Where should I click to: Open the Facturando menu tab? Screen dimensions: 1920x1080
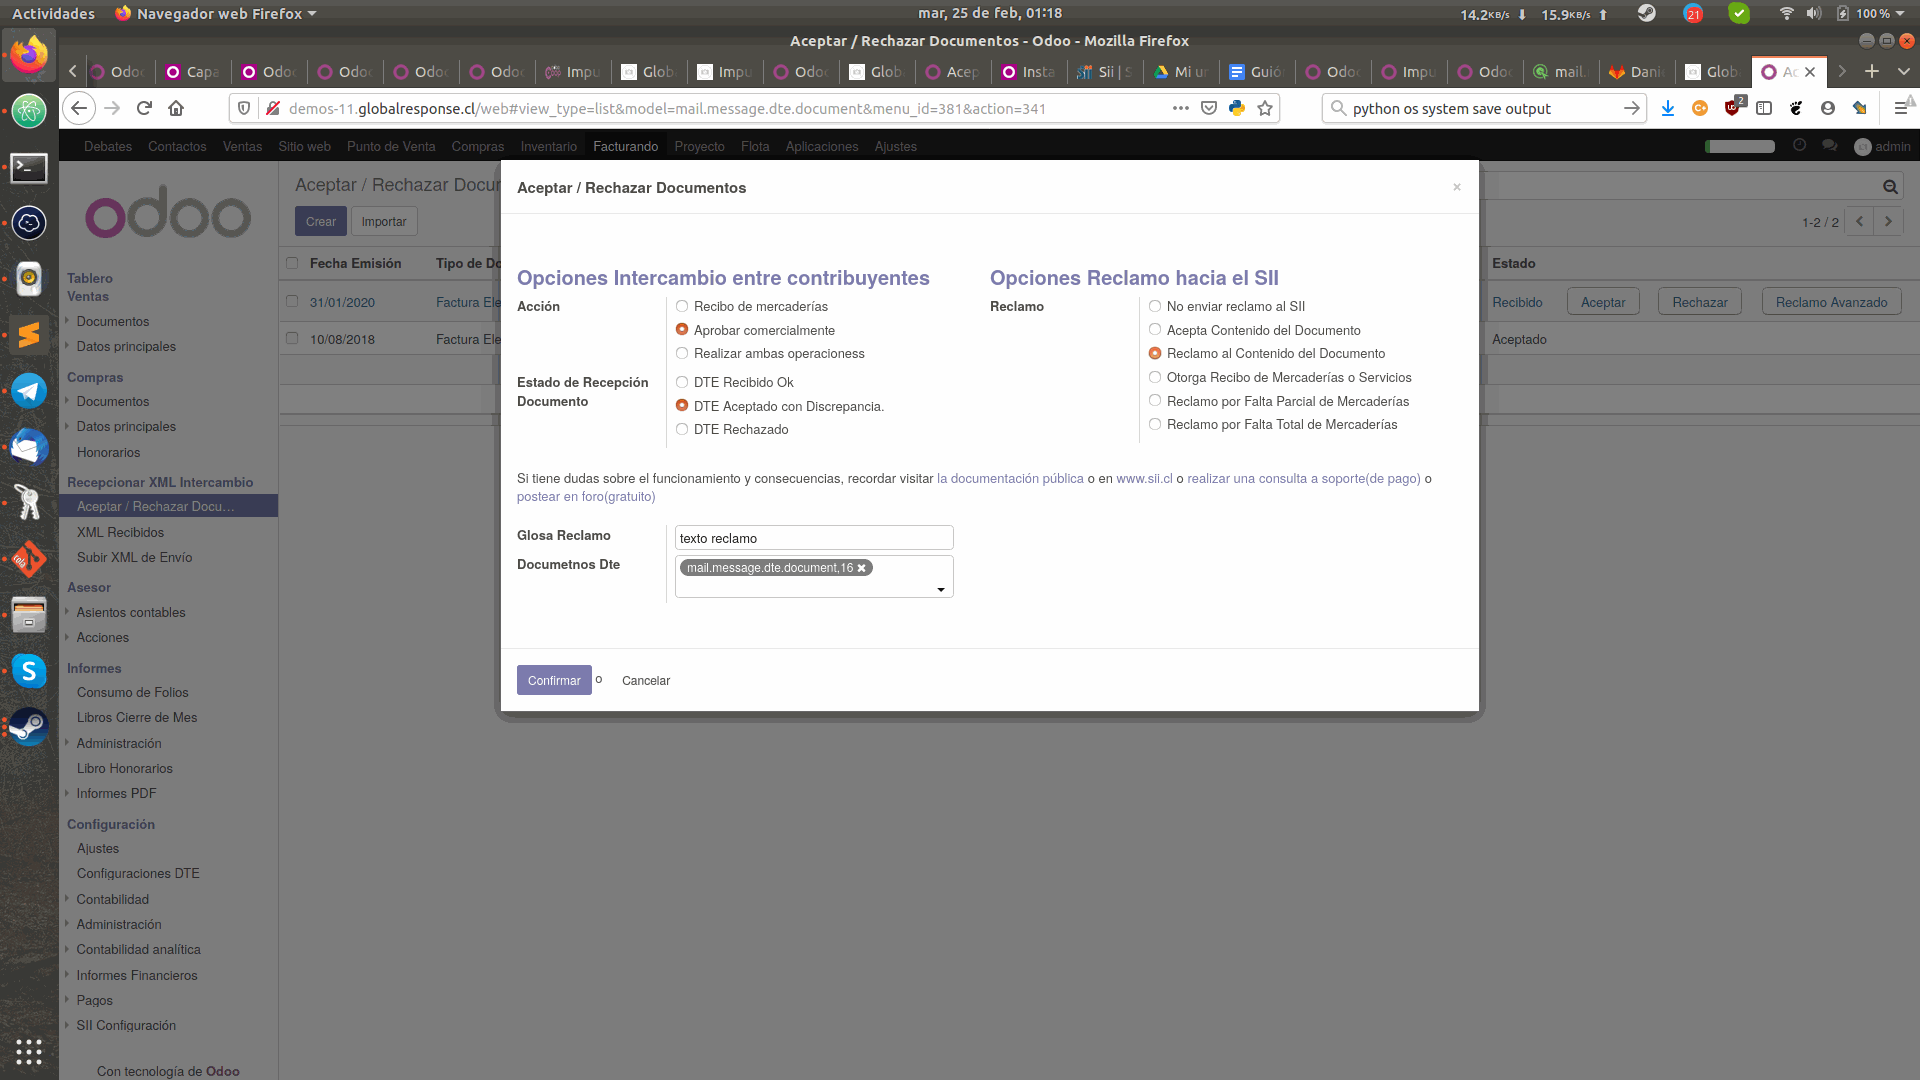pos(625,146)
